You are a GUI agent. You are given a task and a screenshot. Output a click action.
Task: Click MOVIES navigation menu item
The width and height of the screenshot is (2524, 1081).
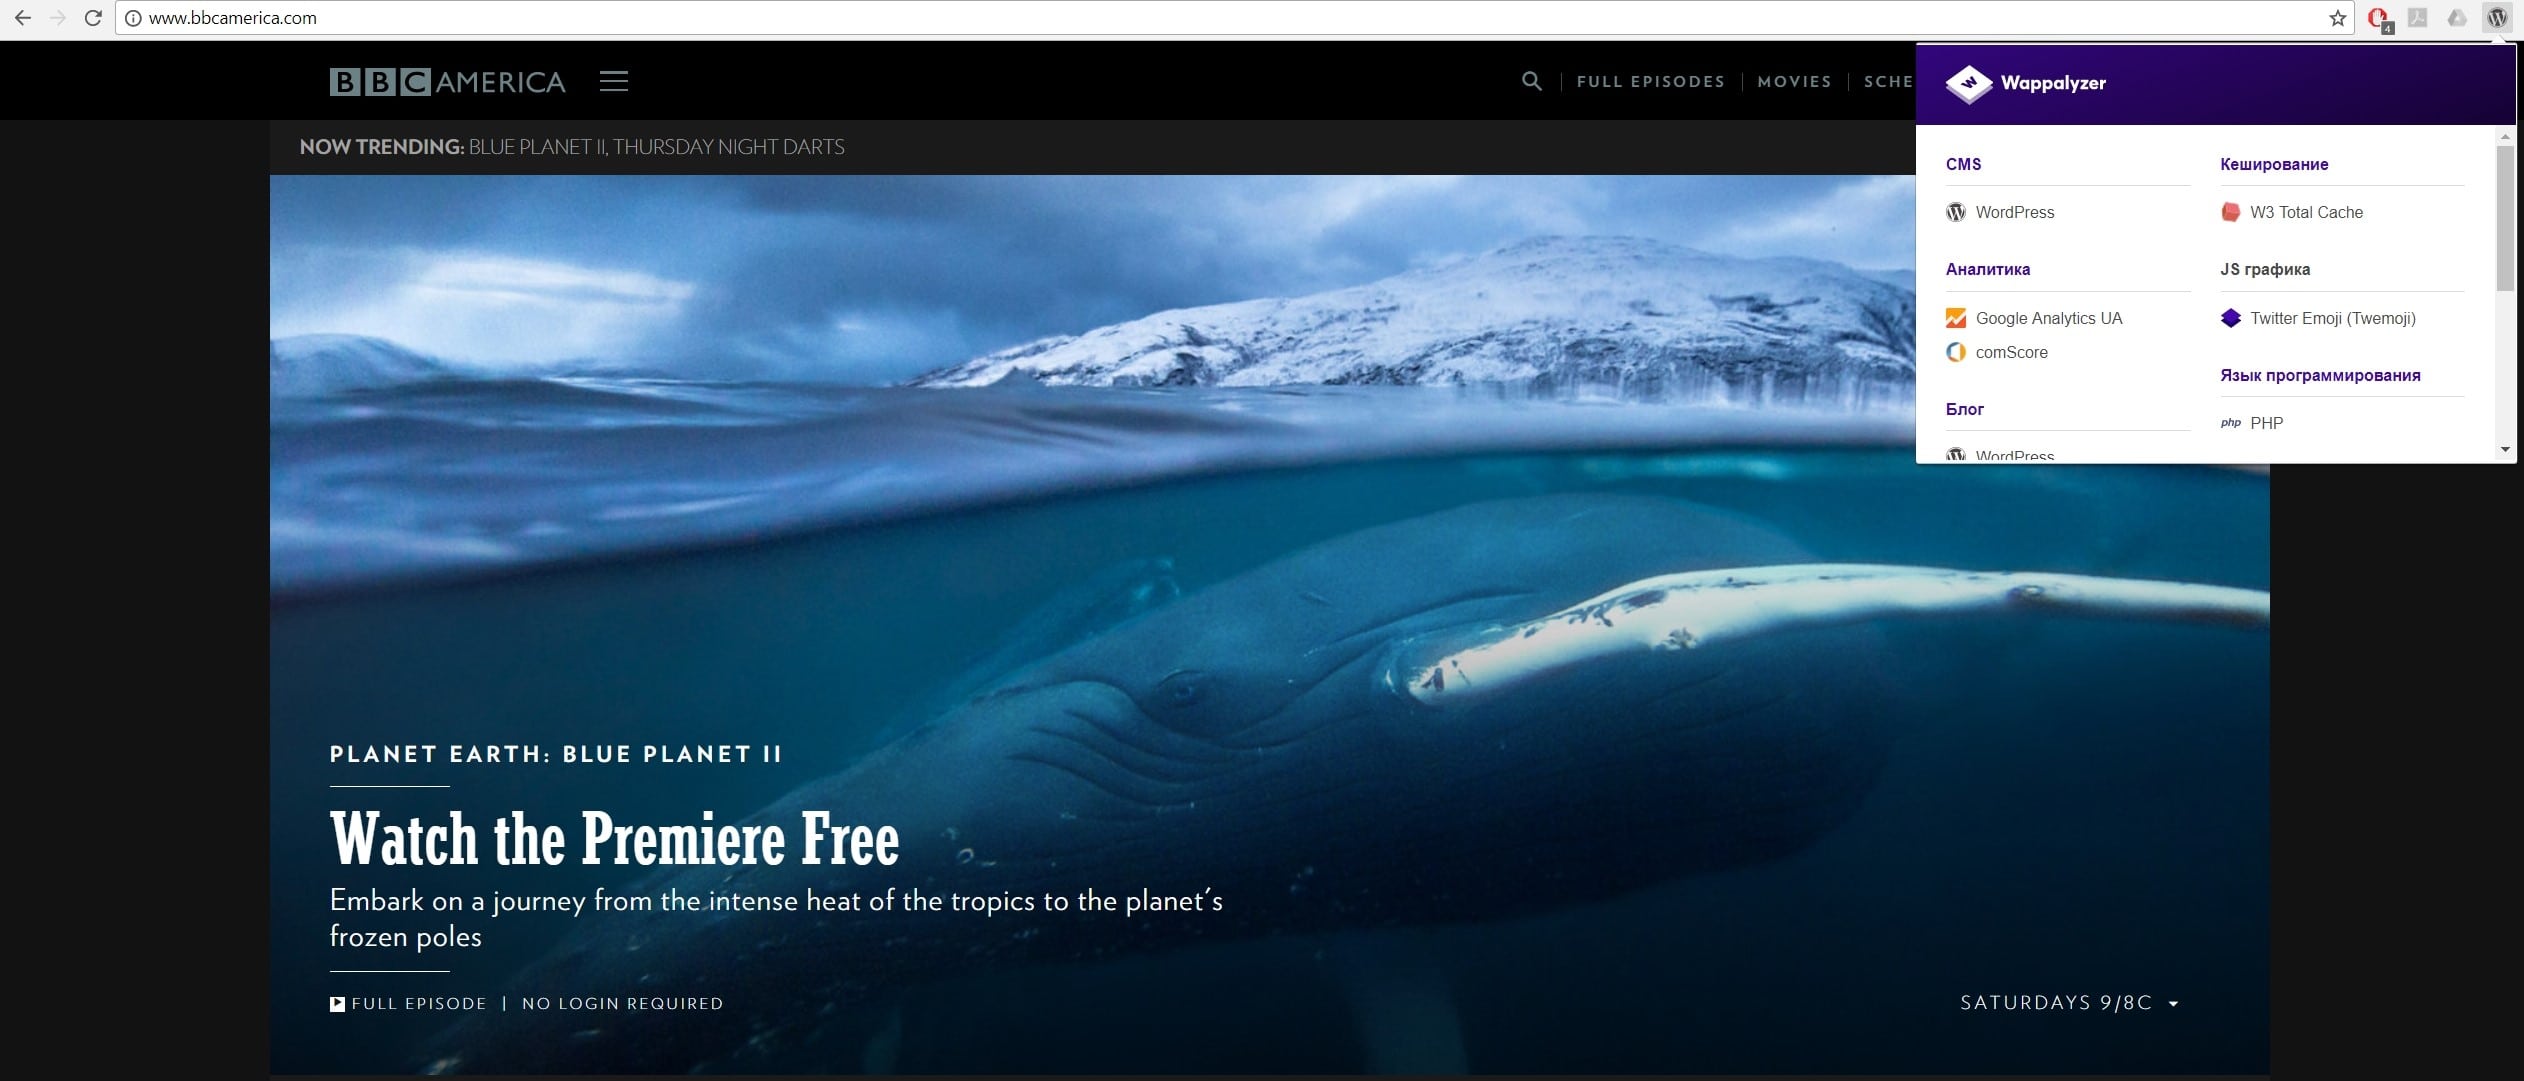[x=1793, y=80]
